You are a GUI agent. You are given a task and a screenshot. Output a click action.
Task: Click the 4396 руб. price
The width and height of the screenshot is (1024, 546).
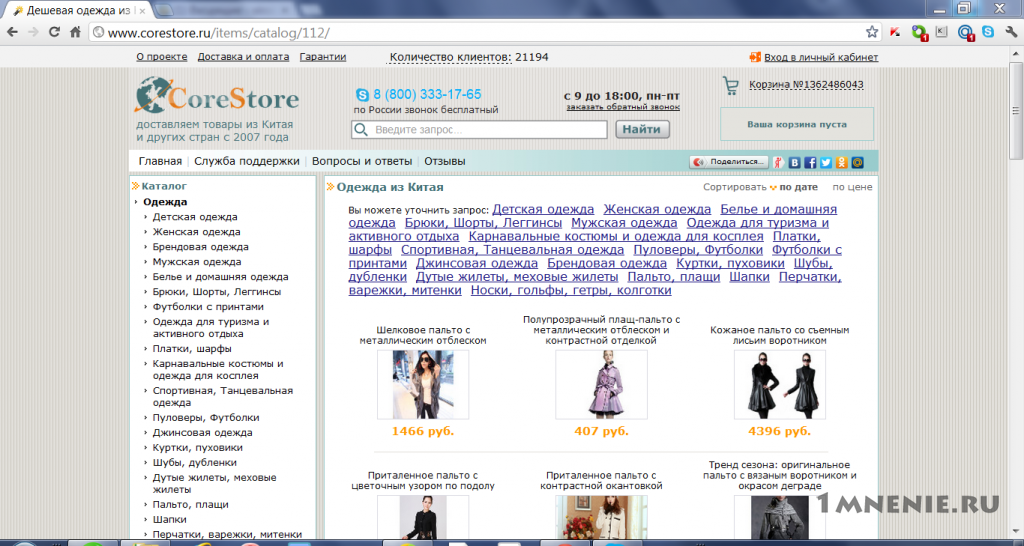(780, 432)
